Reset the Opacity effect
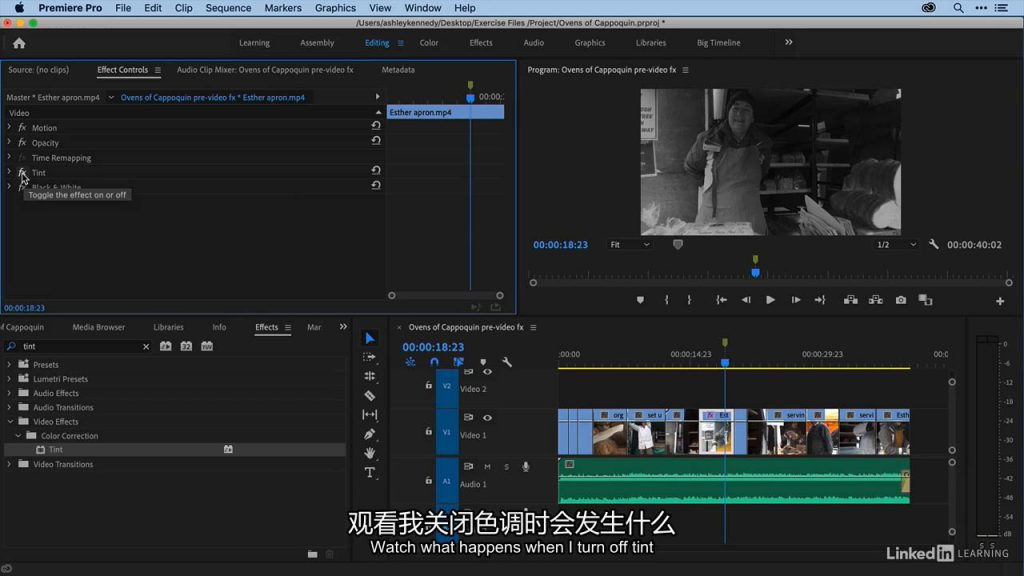 (x=376, y=140)
